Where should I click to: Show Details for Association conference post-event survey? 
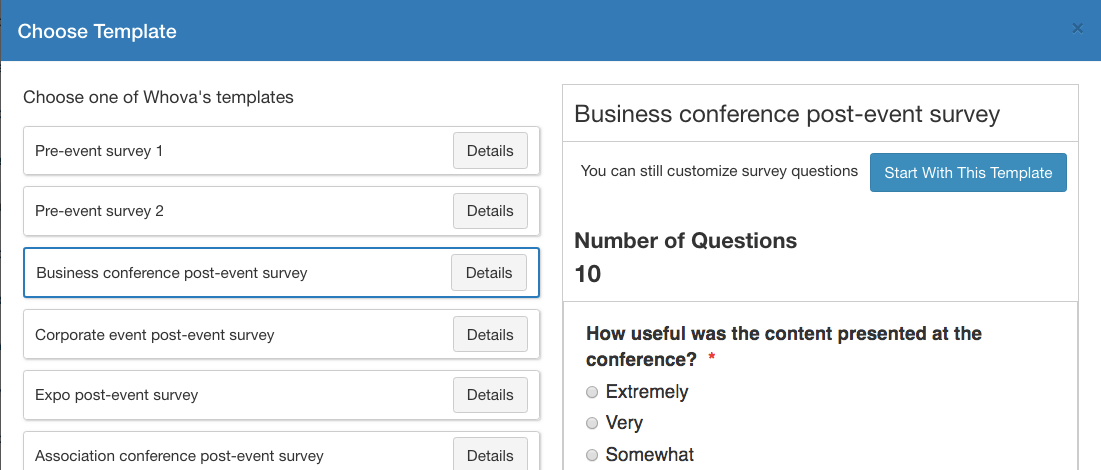click(x=490, y=455)
